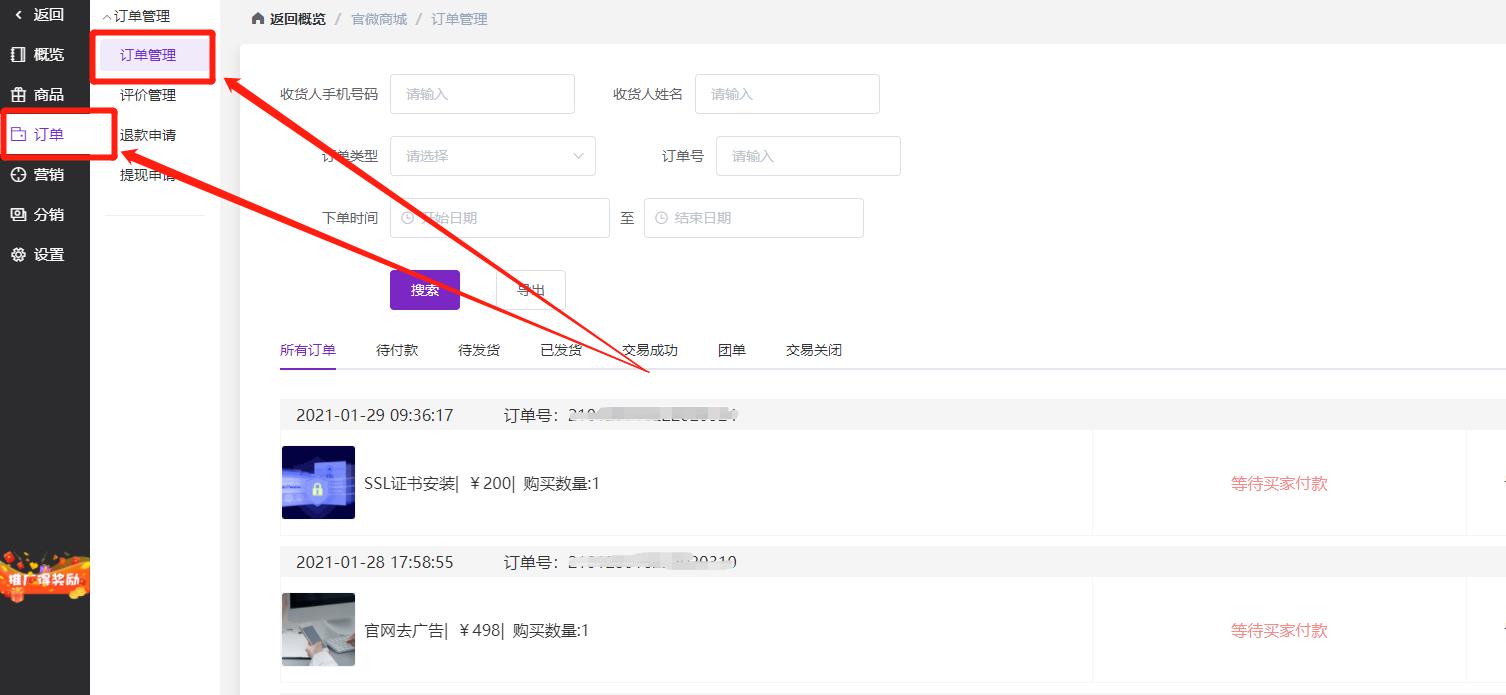
Task: Click the purple 搜索 search button
Action: click(424, 289)
